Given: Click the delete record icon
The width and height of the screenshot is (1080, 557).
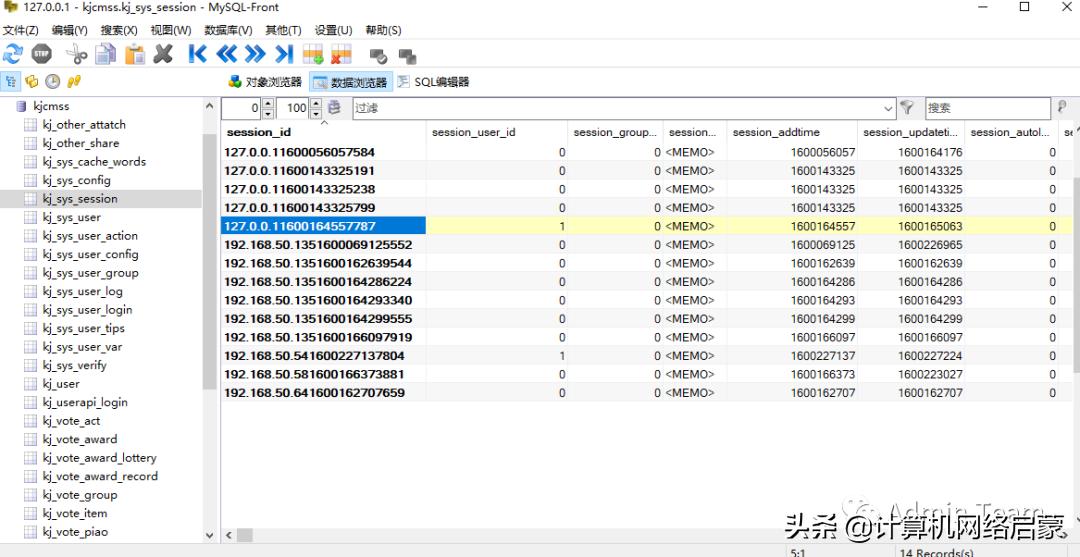Looking at the screenshot, I should pyautogui.click(x=341, y=54).
